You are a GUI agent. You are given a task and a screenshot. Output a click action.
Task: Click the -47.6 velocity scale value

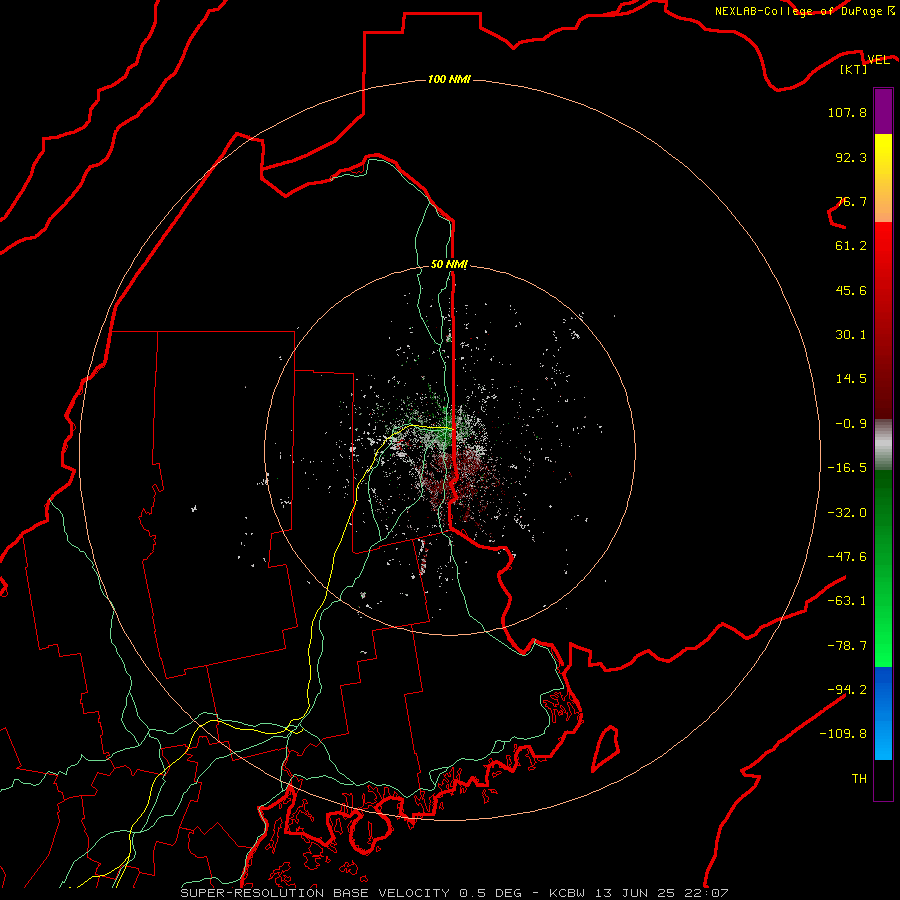(847, 557)
